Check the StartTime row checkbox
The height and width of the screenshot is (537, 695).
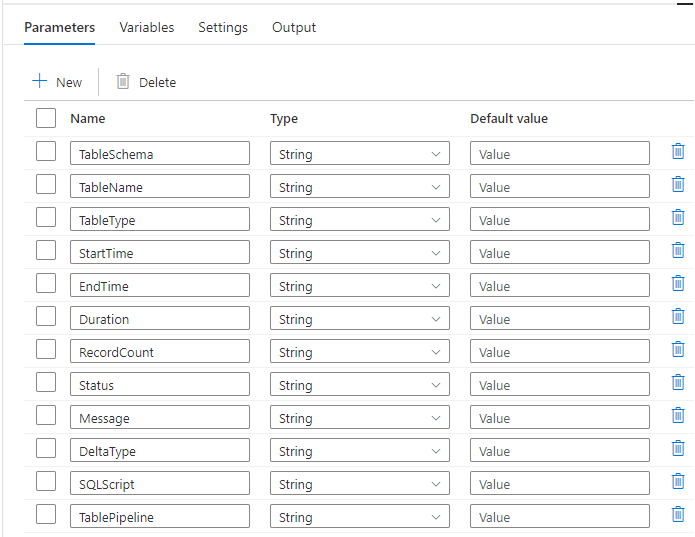click(x=46, y=250)
